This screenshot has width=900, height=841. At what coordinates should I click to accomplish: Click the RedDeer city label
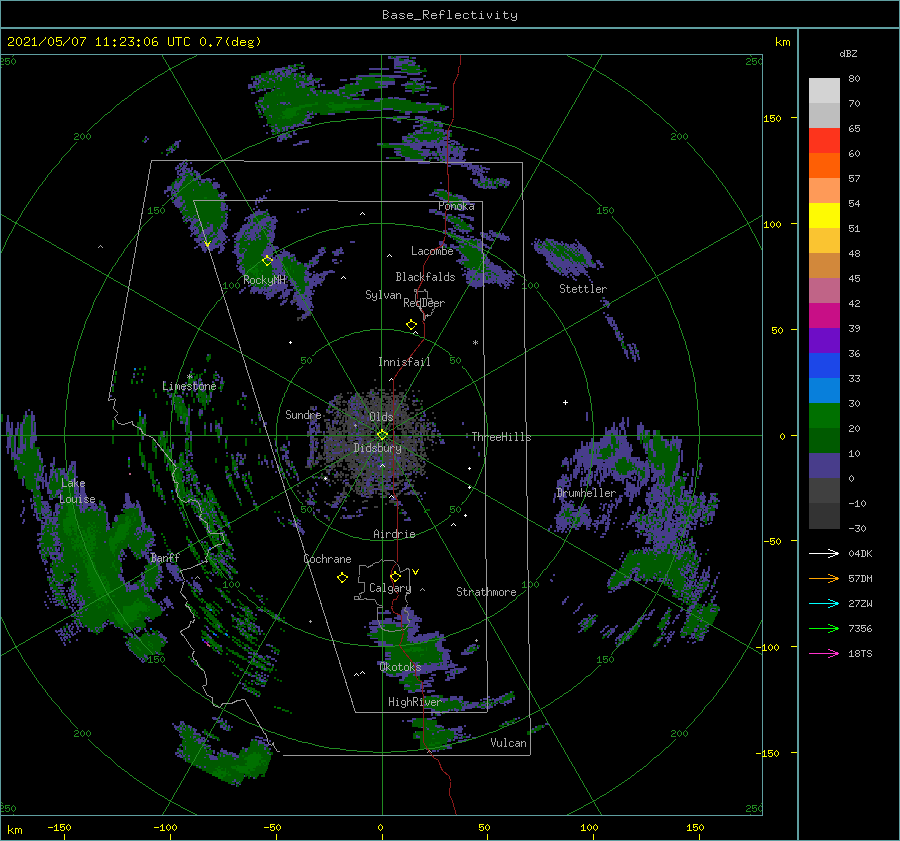click(424, 303)
